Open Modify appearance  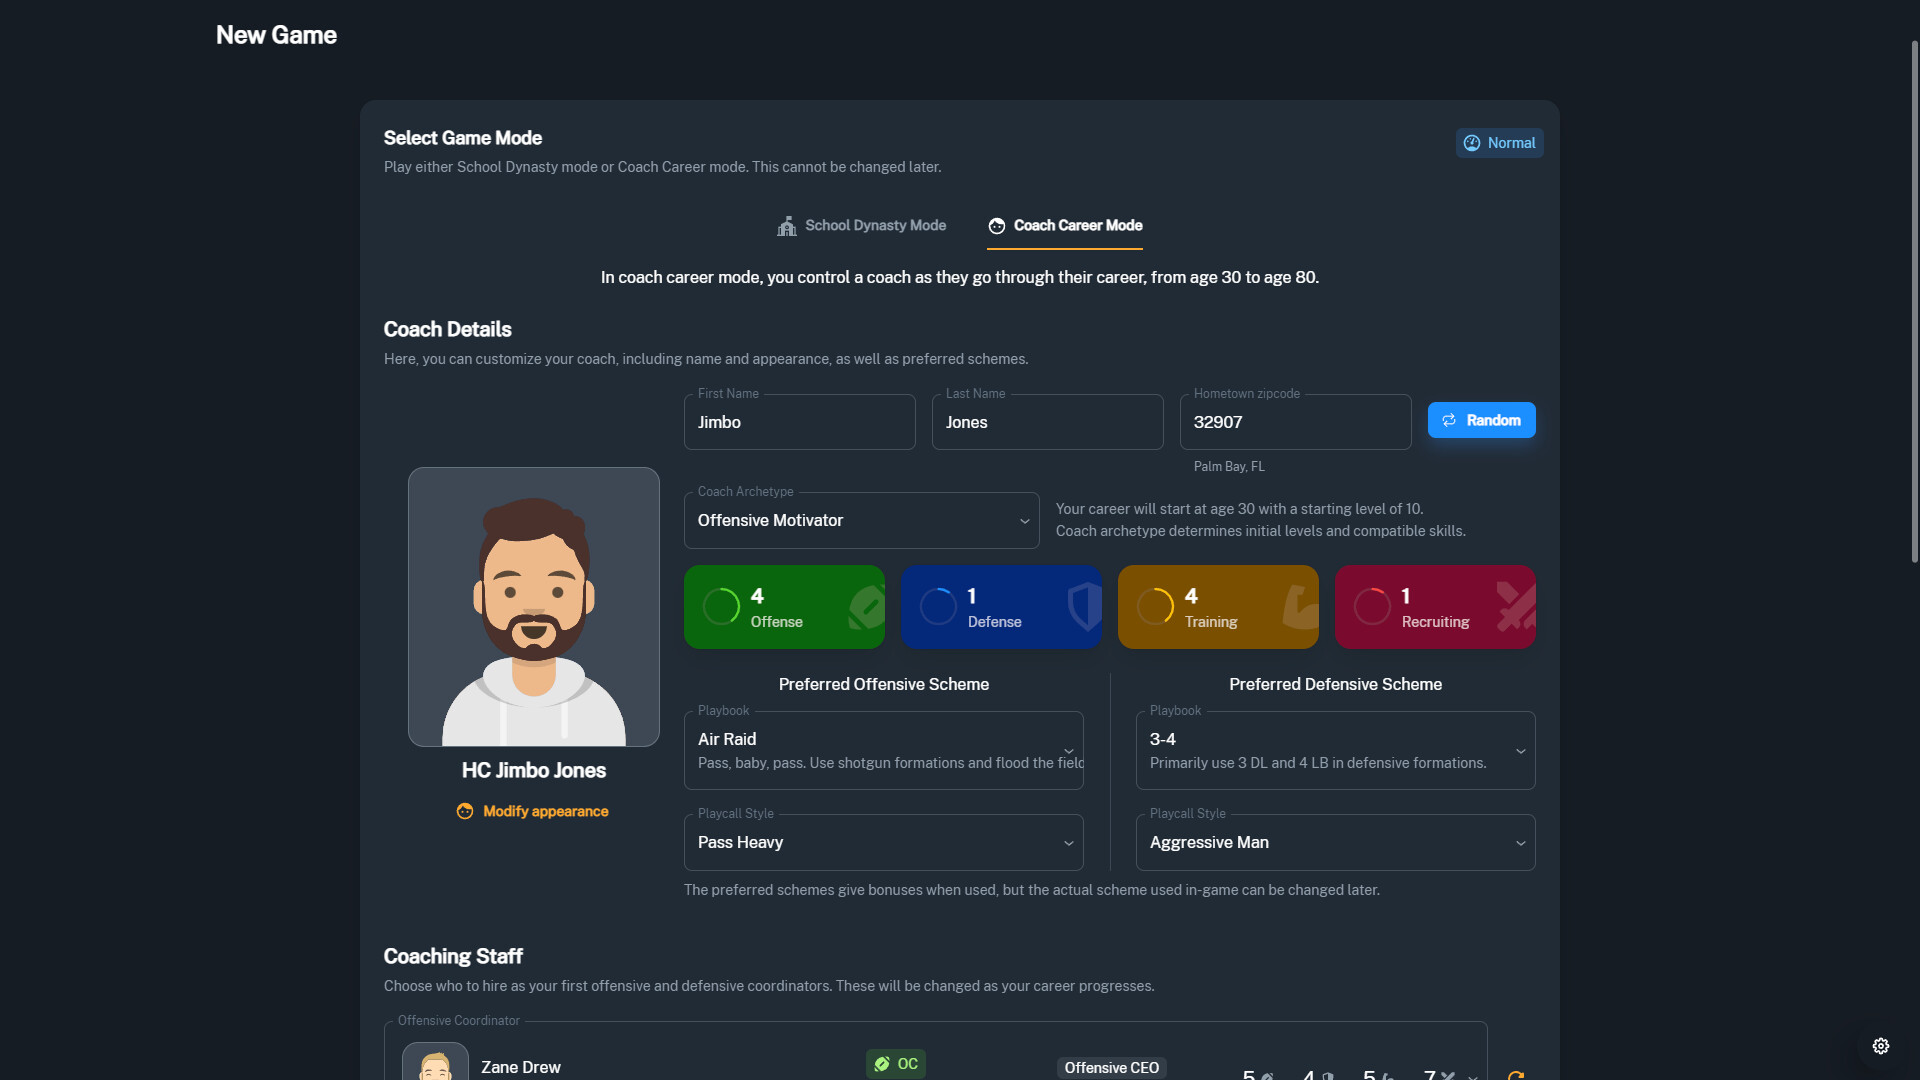[x=533, y=811]
